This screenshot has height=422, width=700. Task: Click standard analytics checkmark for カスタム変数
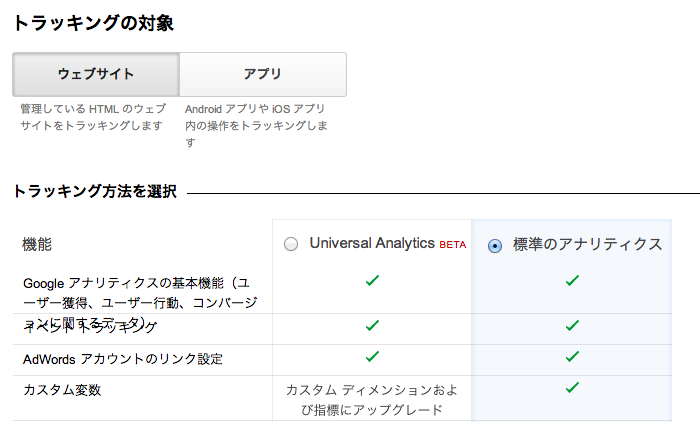[x=572, y=387]
